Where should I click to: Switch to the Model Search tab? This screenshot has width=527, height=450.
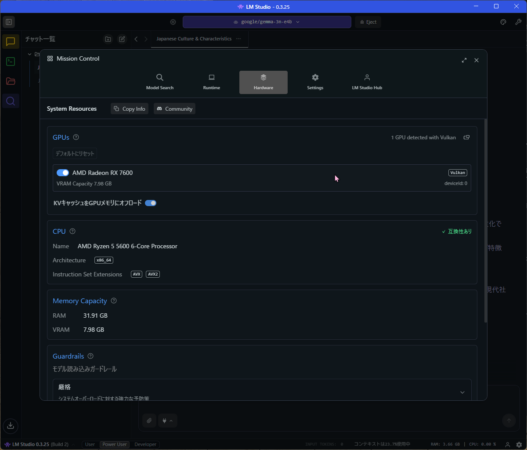point(160,82)
